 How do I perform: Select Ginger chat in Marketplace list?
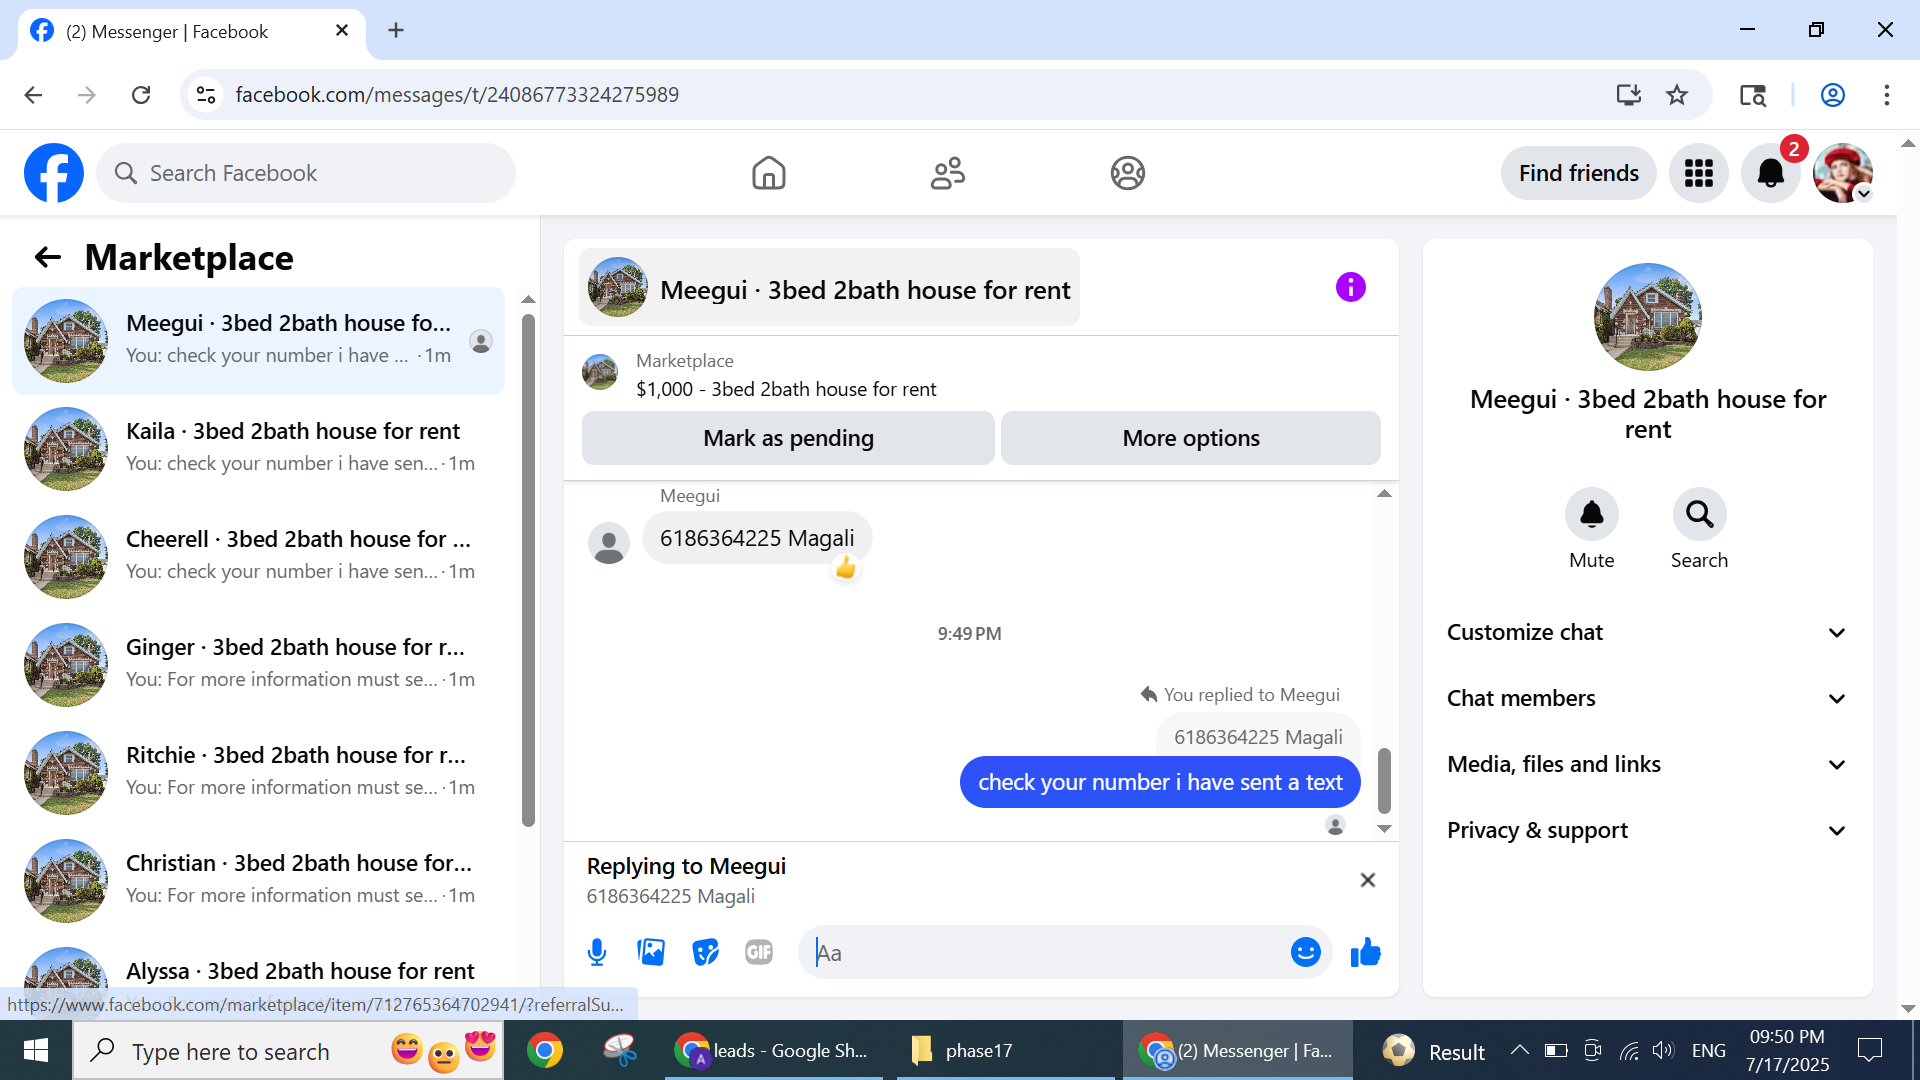coord(258,665)
